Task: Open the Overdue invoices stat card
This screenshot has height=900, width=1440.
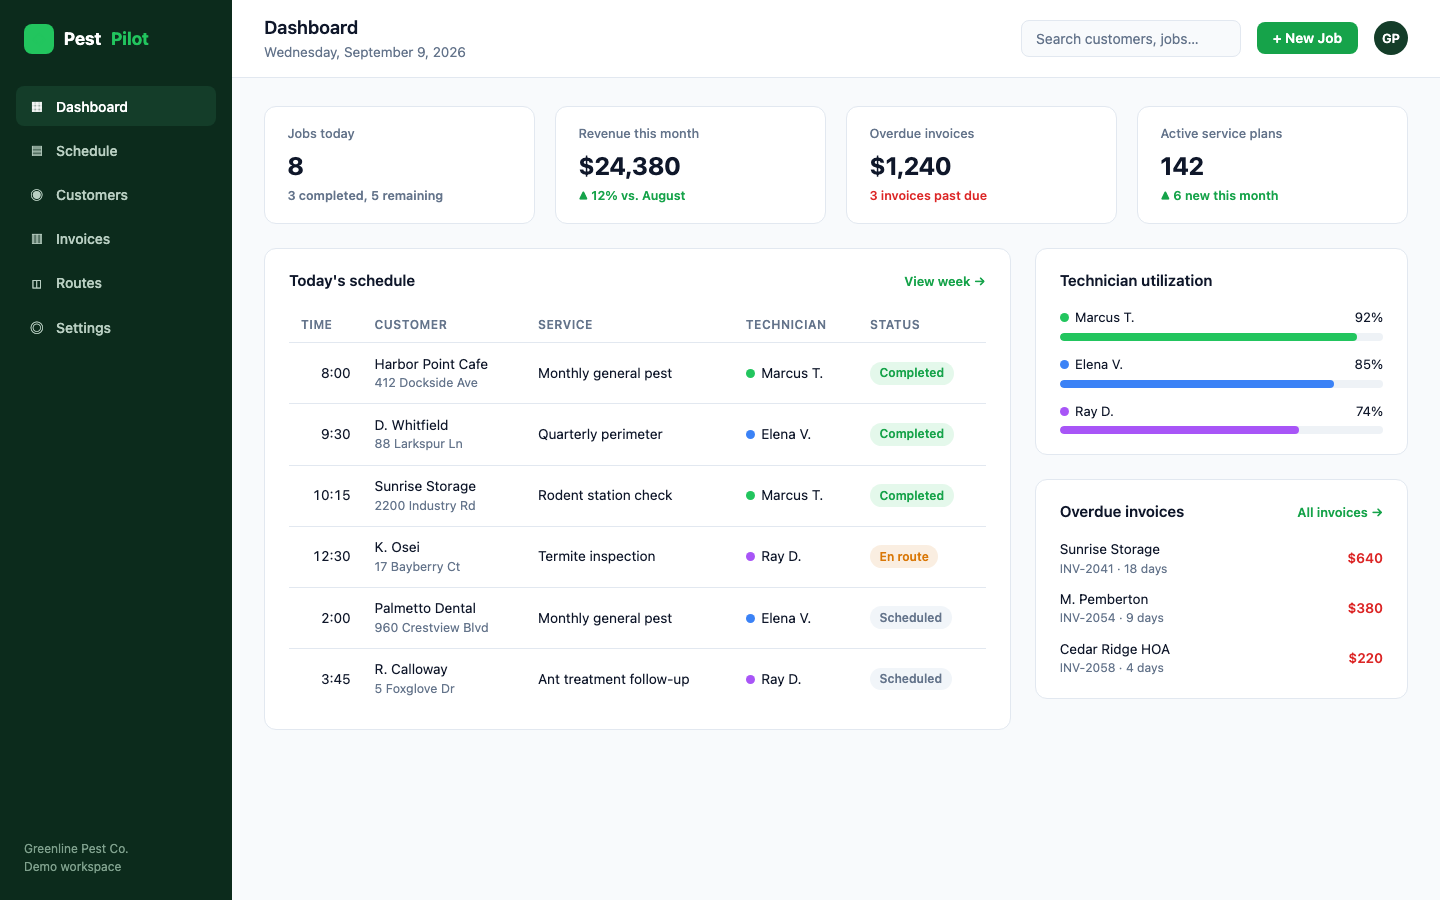Action: pyautogui.click(x=981, y=165)
